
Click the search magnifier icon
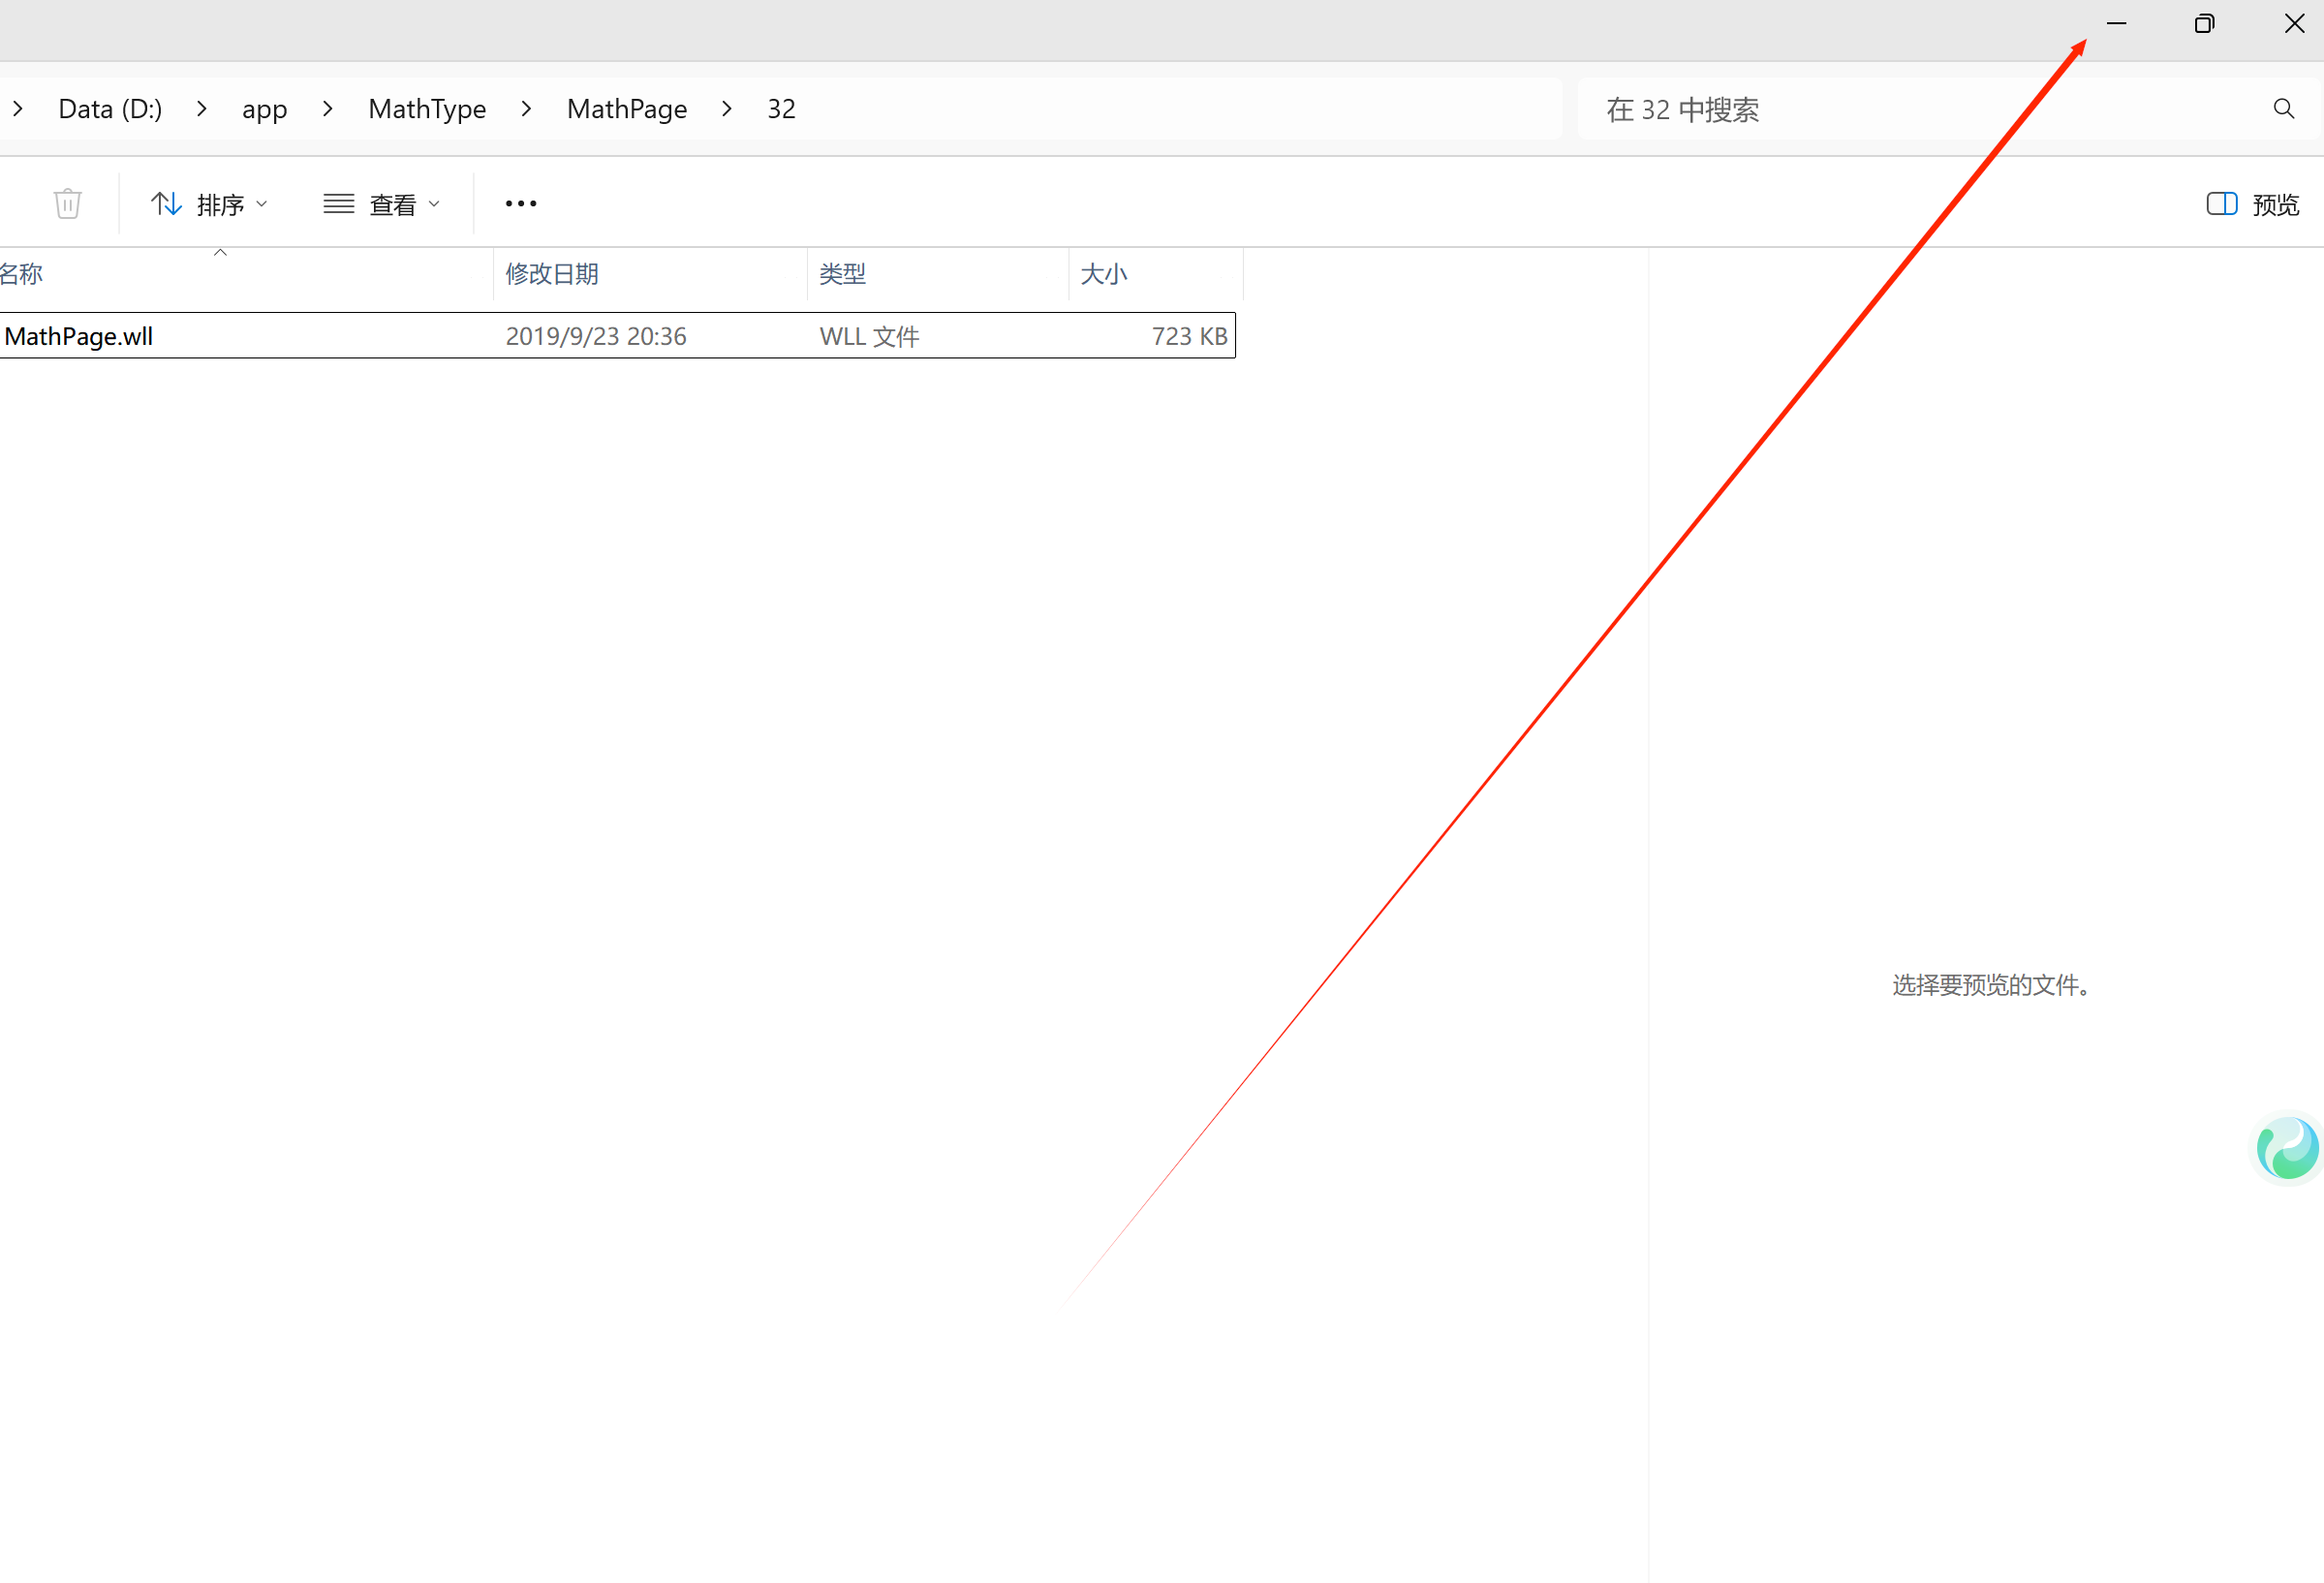coord(2283,109)
